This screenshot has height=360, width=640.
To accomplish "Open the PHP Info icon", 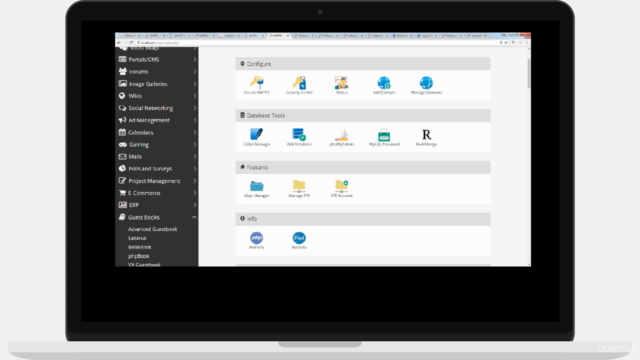I will pos(257,238).
